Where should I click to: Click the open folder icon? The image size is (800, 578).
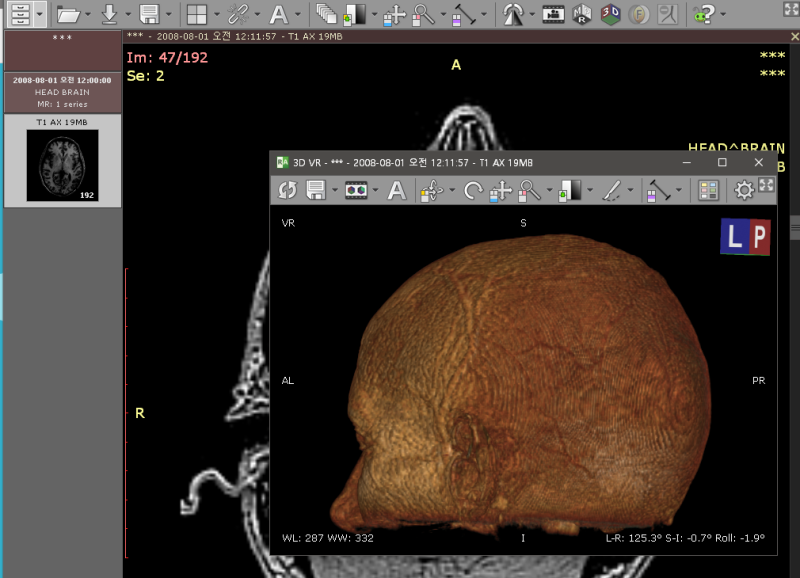pyautogui.click(x=68, y=14)
